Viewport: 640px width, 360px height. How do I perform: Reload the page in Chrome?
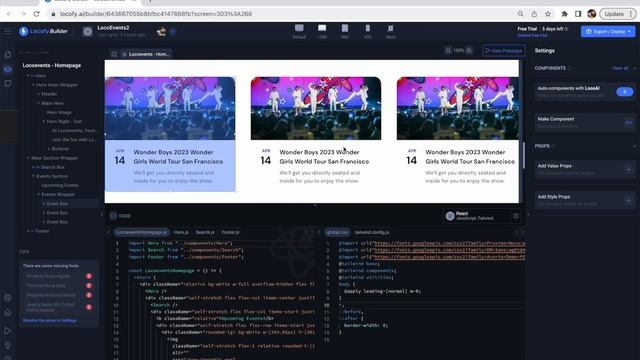pyautogui.click(x=36, y=14)
